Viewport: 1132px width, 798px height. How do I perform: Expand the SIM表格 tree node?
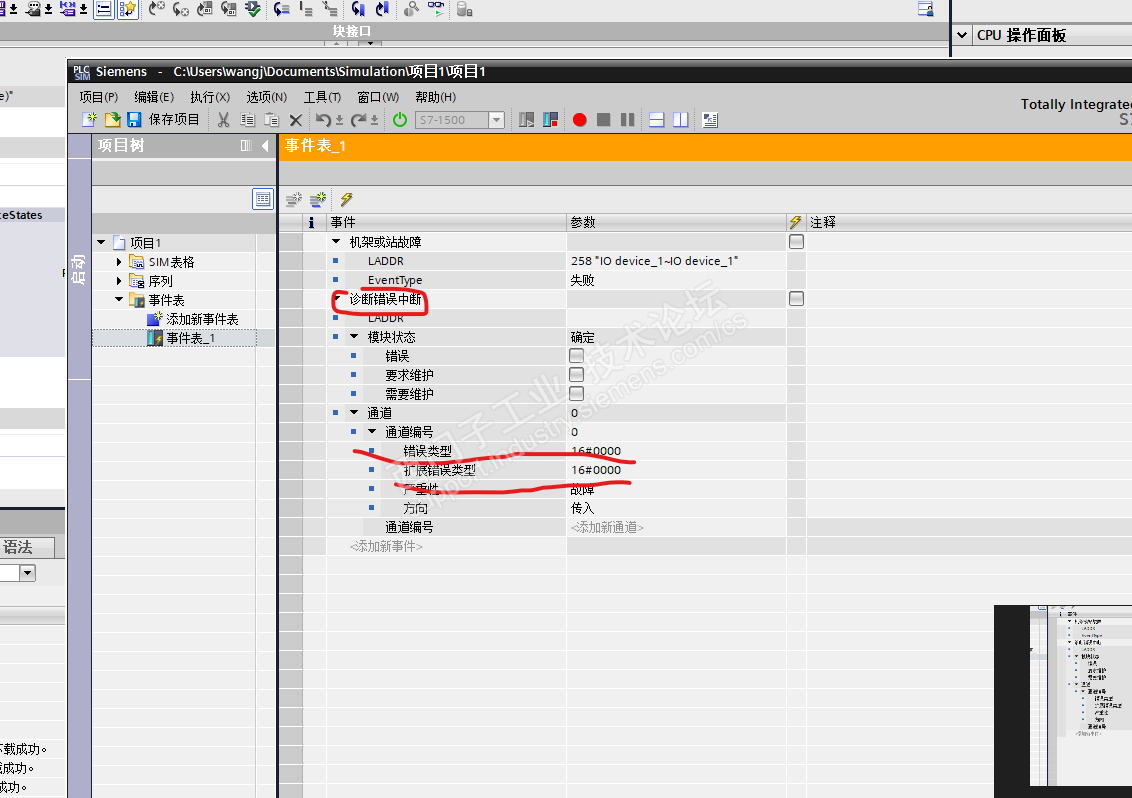[x=119, y=261]
